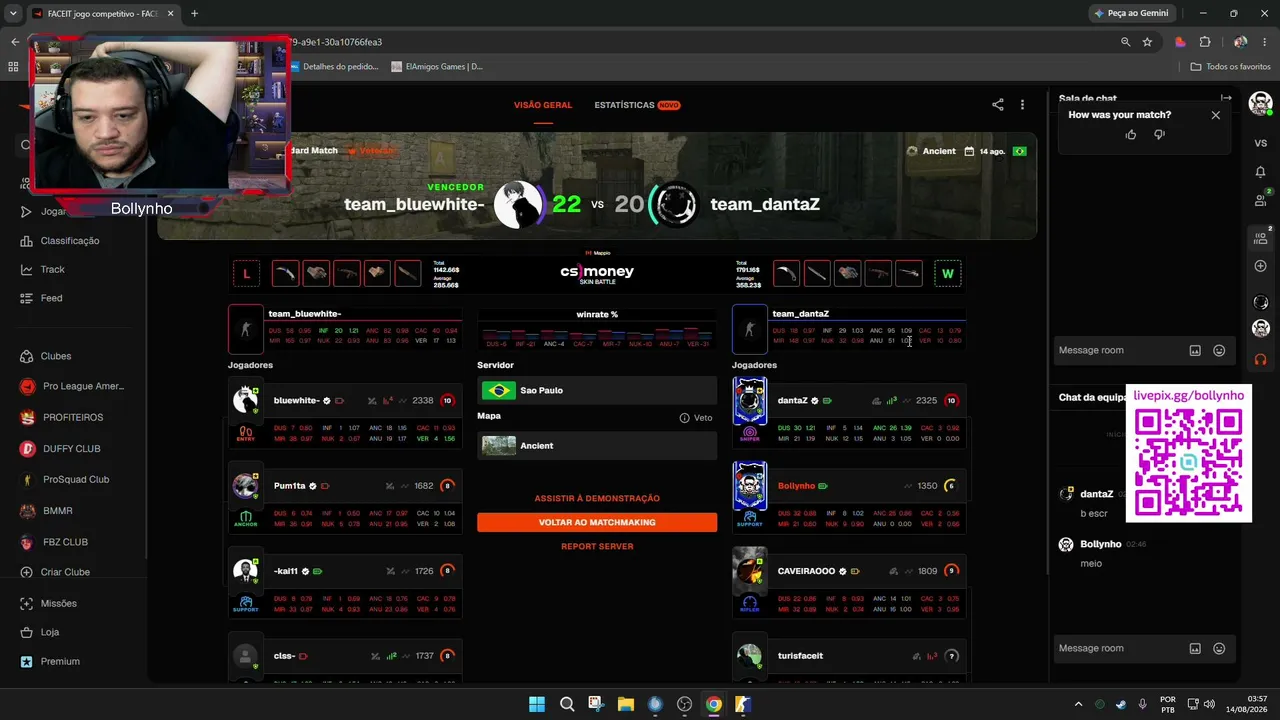The image size is (1280, 720).
Task: Open the support headset icon
Action: 1261,359
